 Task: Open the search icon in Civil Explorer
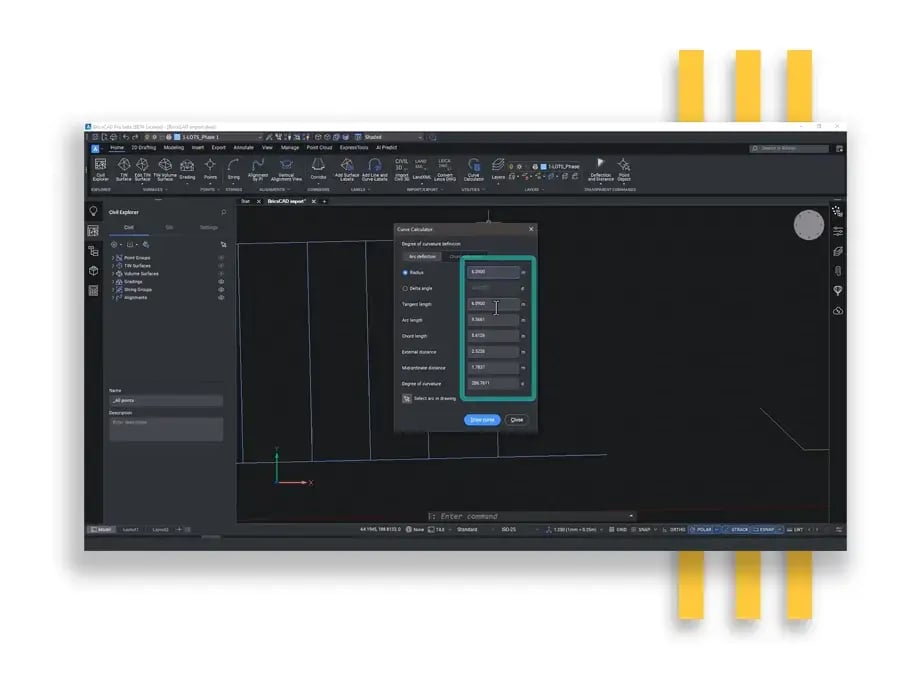pyautogui.click(x=223, y=212)
